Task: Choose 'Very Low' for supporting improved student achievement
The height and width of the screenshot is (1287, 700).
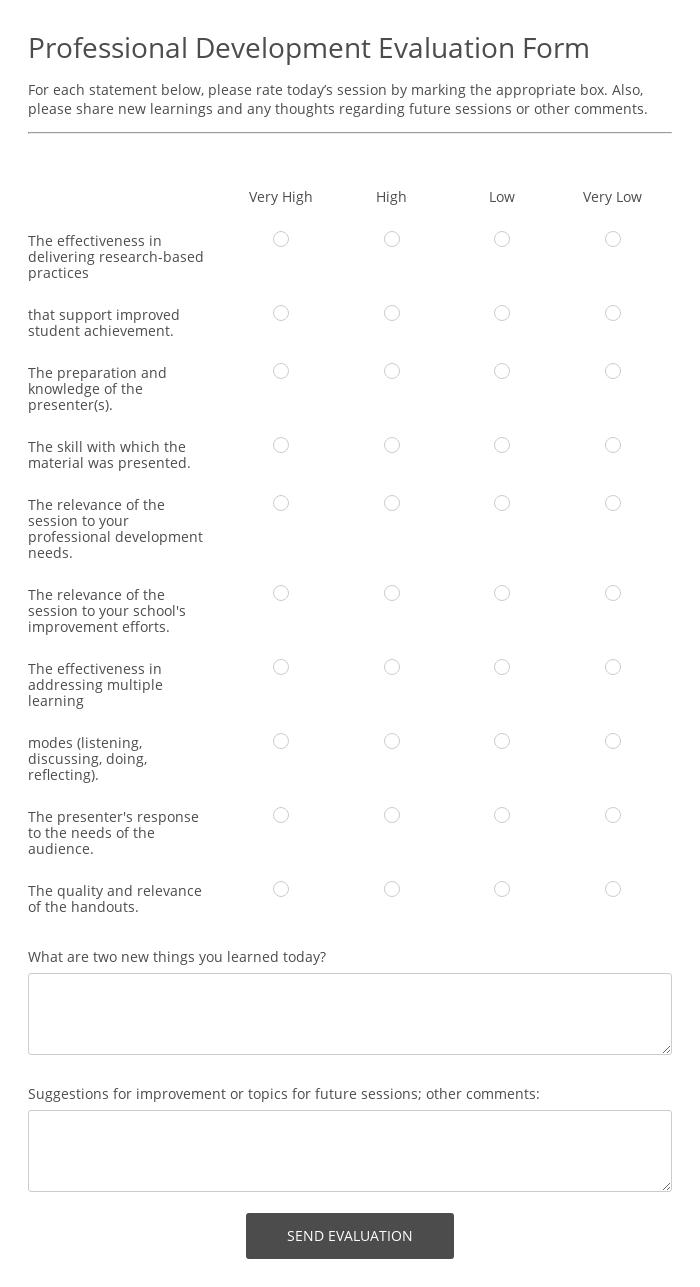Action: coord(613,313)
